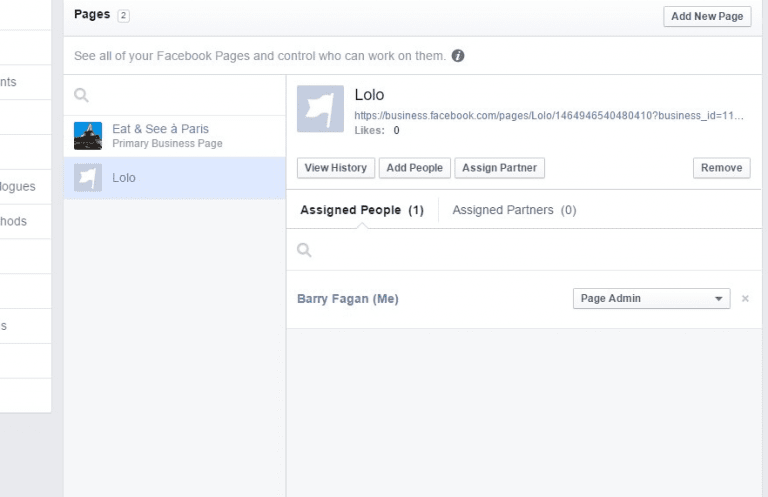Focus the pages list search field

tap(174, 95)
